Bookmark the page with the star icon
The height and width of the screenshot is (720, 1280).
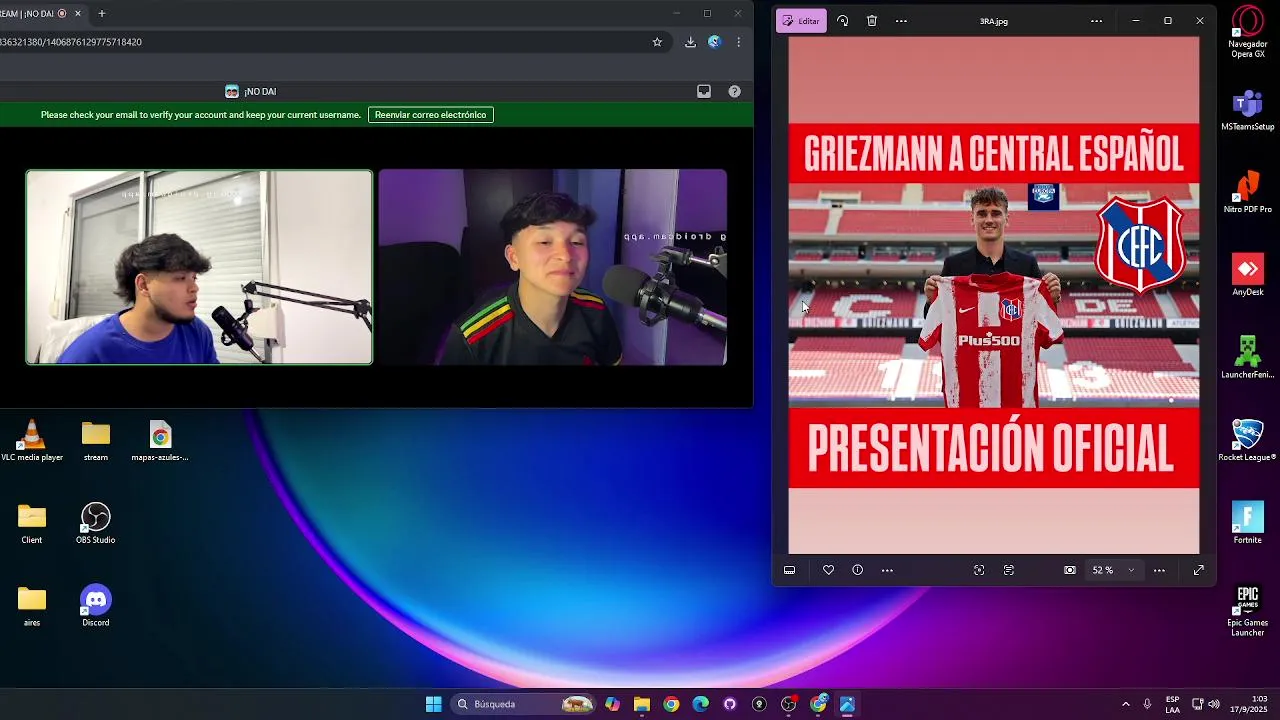click(x=657, y=42)
